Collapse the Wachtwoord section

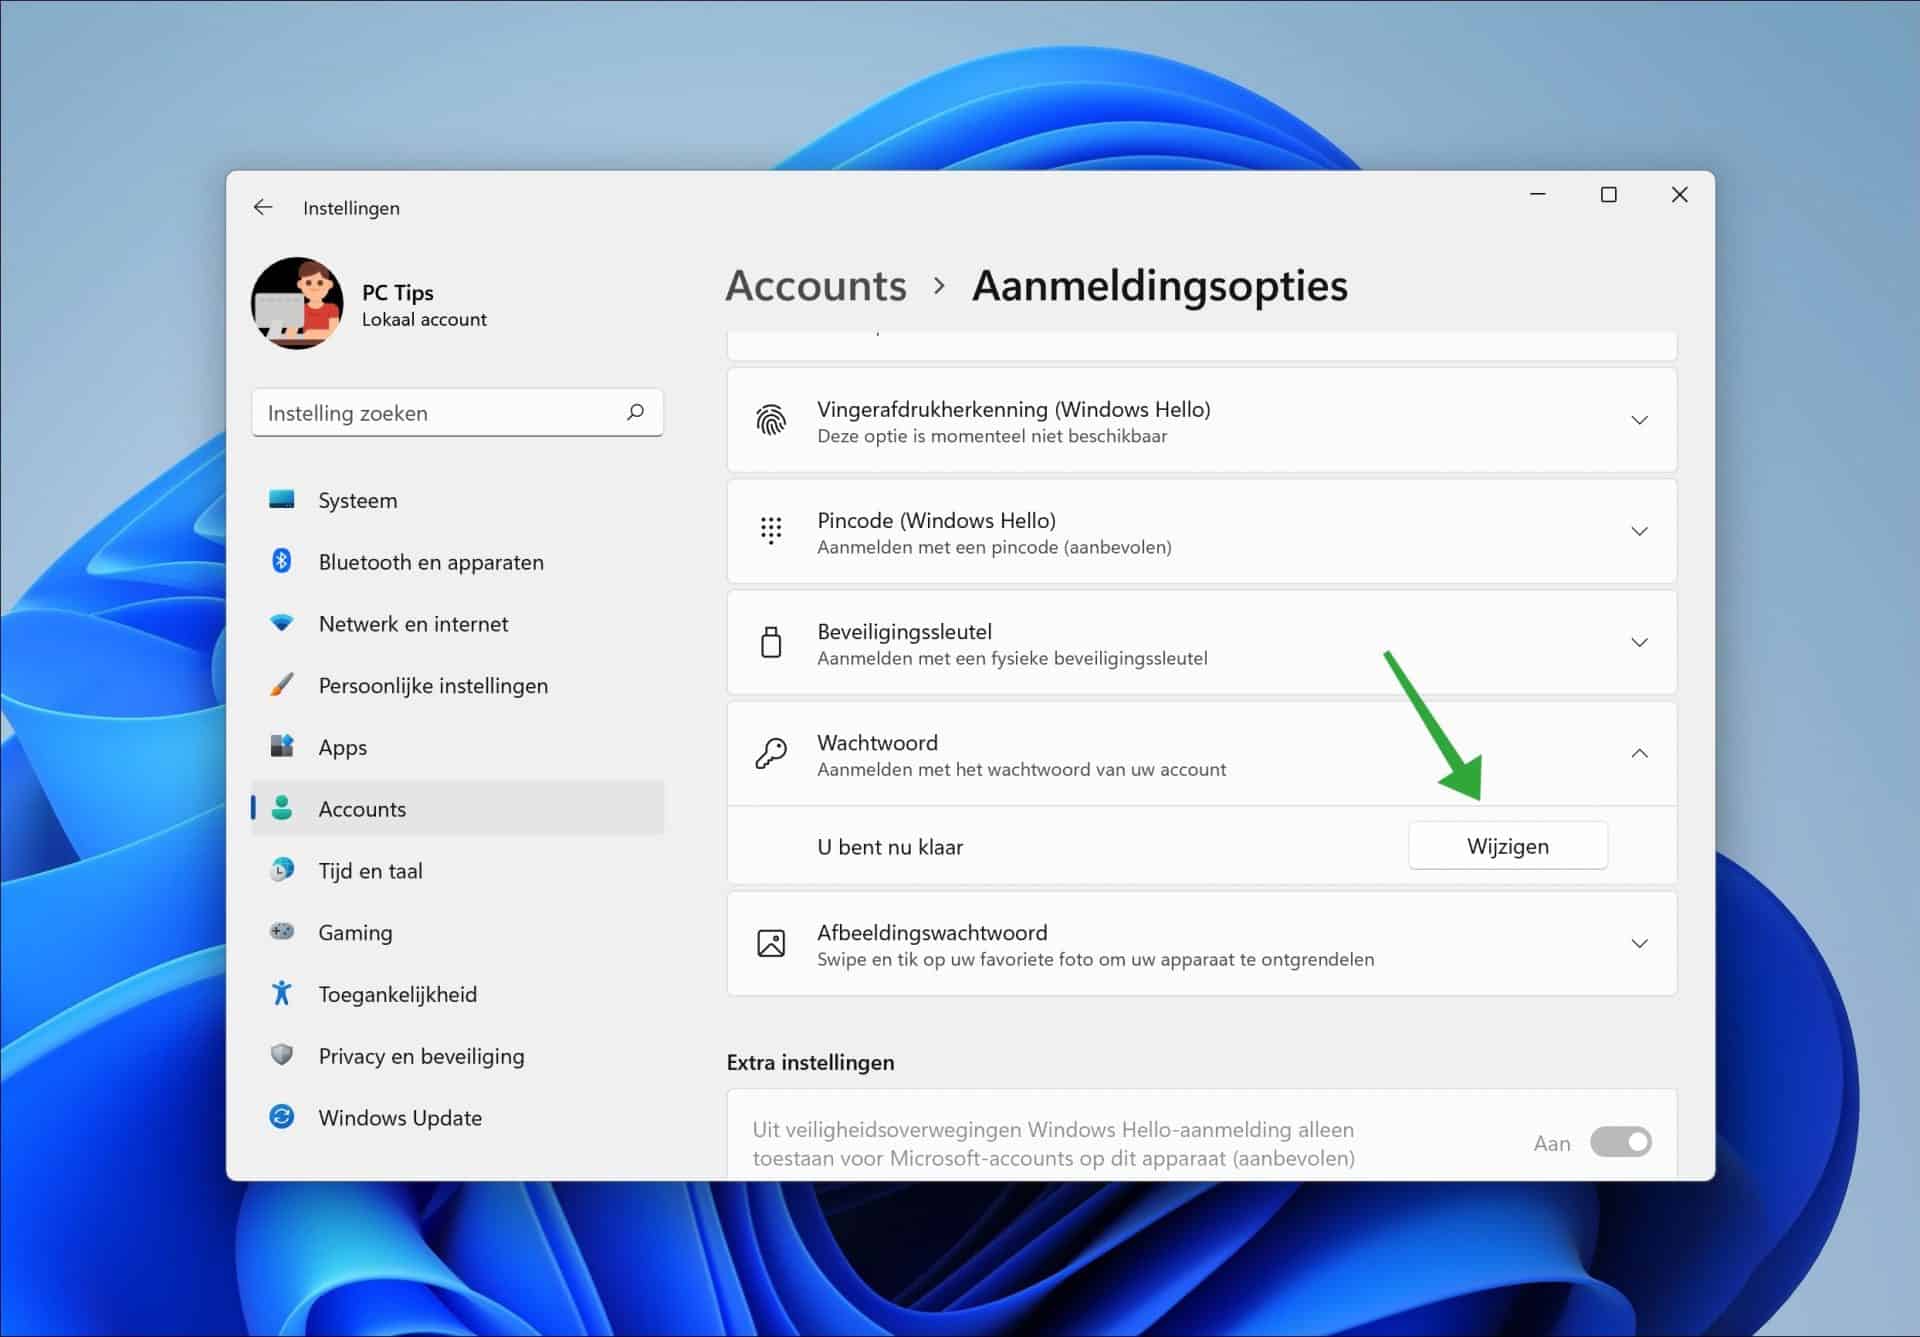pyautogui.click(x=1640, y=753)
